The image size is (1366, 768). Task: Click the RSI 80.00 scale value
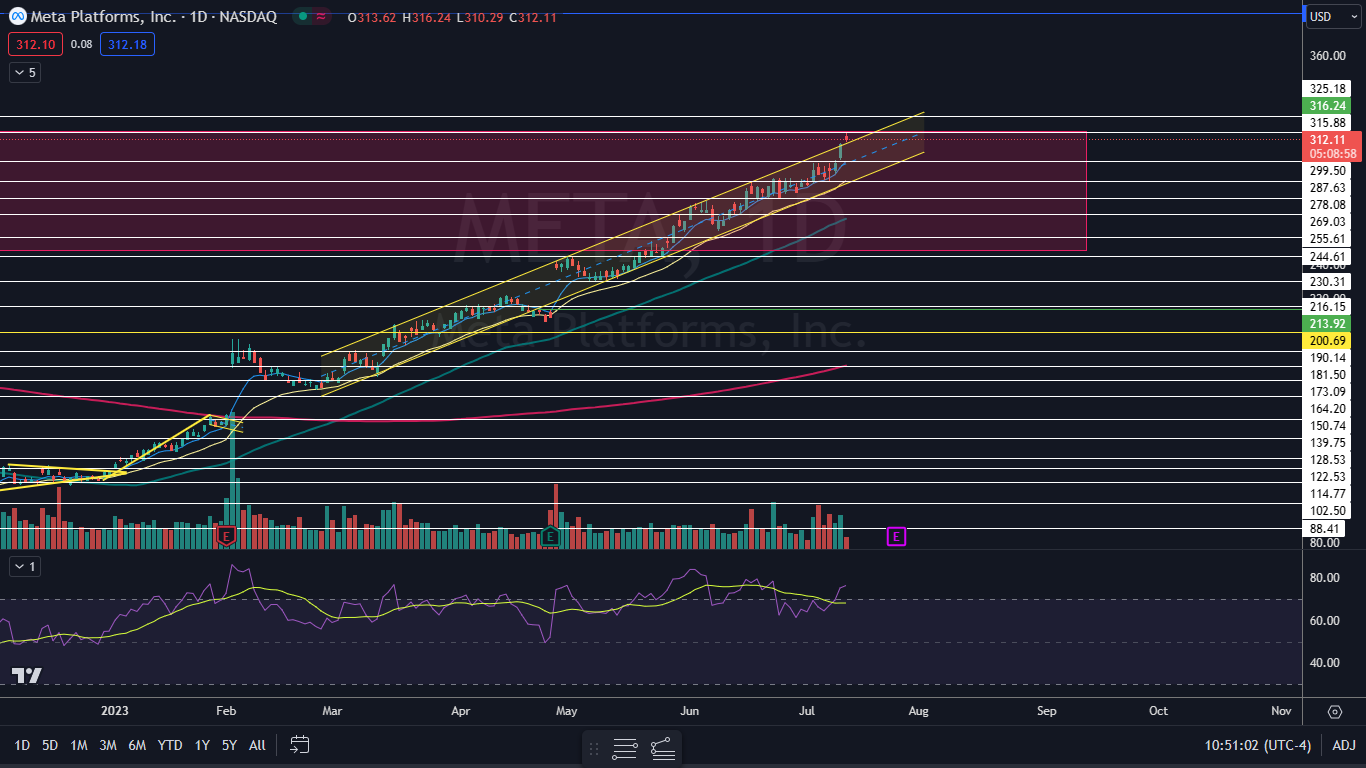pyautogui.click(x=1324, y=578)
